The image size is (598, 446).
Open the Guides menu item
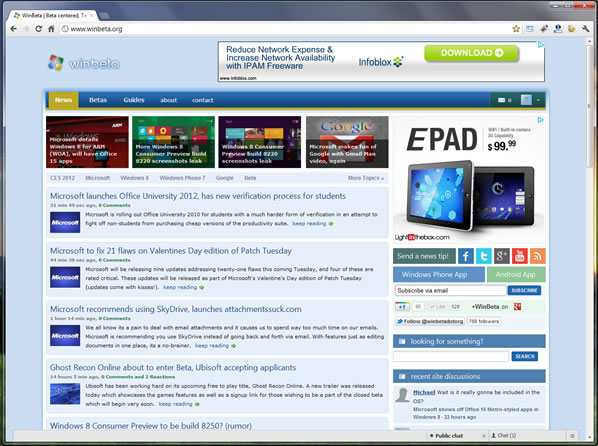[x=133, y=100]
